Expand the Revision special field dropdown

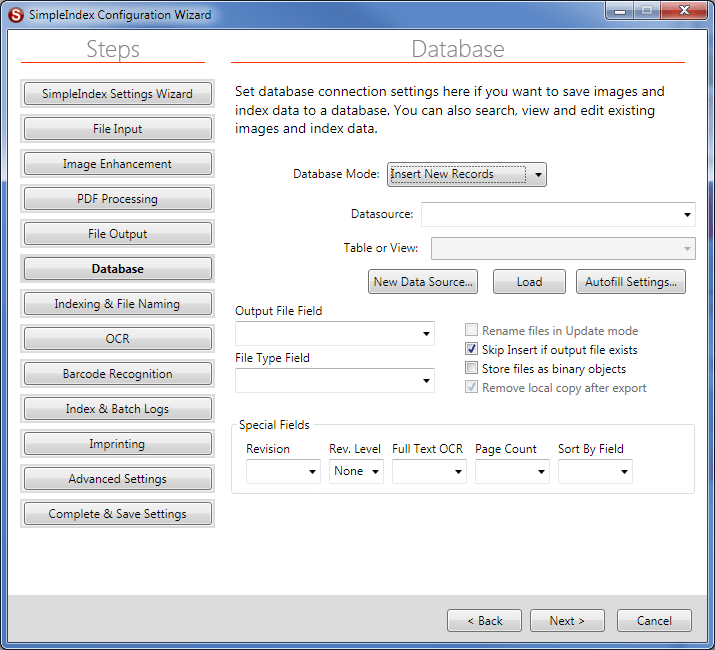[x=283, y=471]
